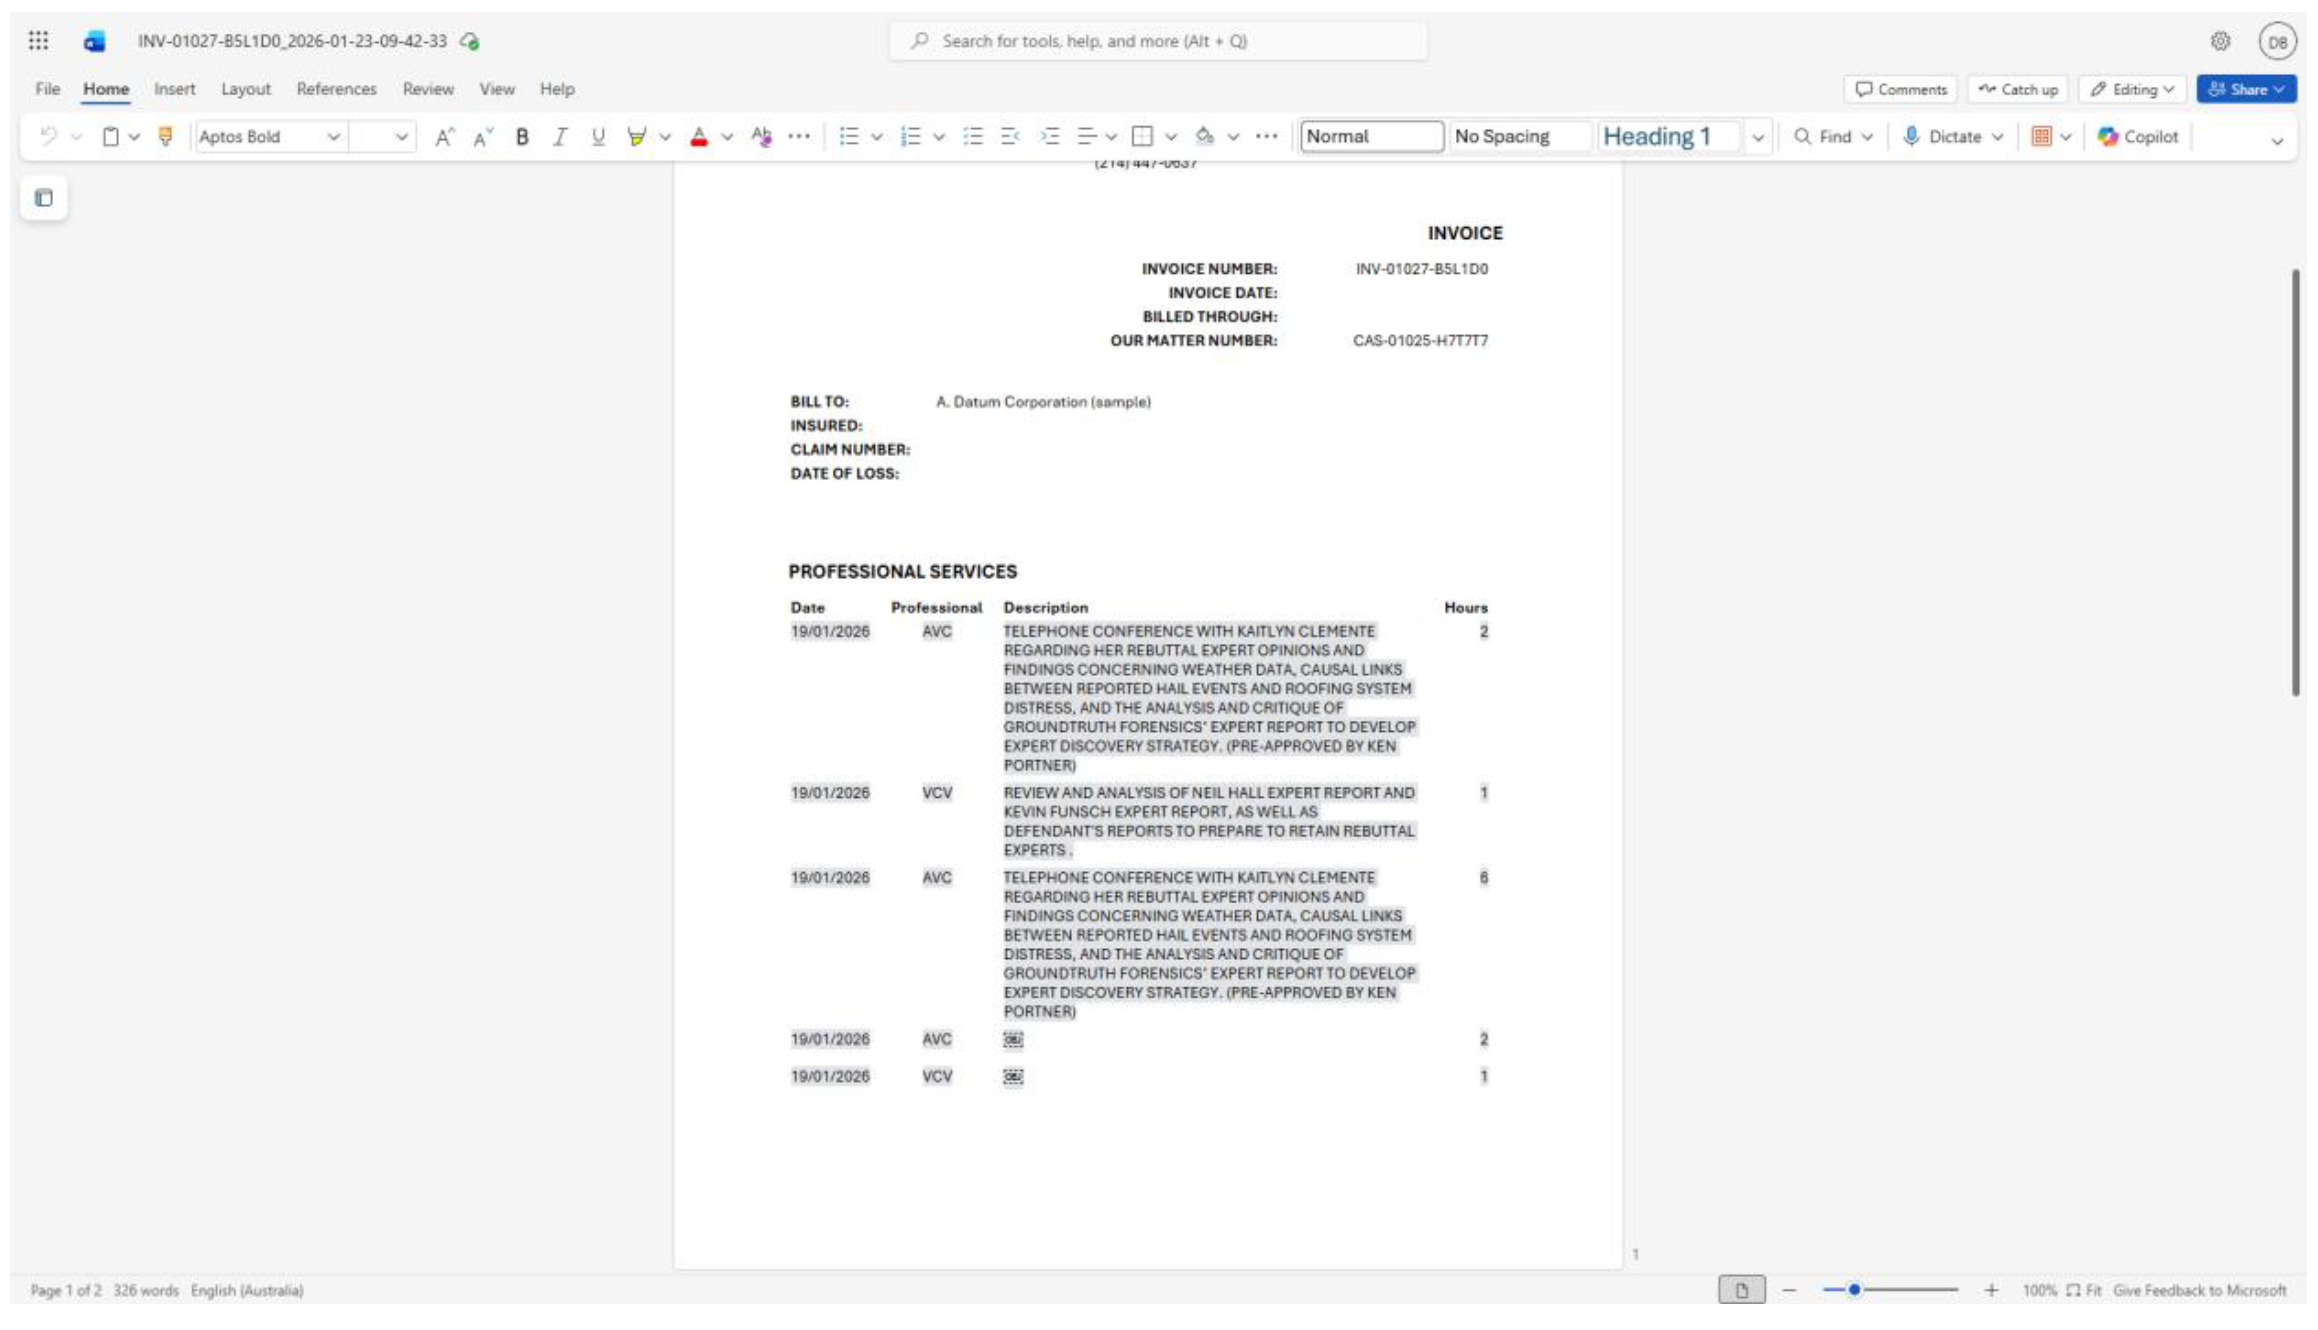Expand the styles gallery arrow
This screenshot has width=2318, height=1330.
click(1757, 137)
